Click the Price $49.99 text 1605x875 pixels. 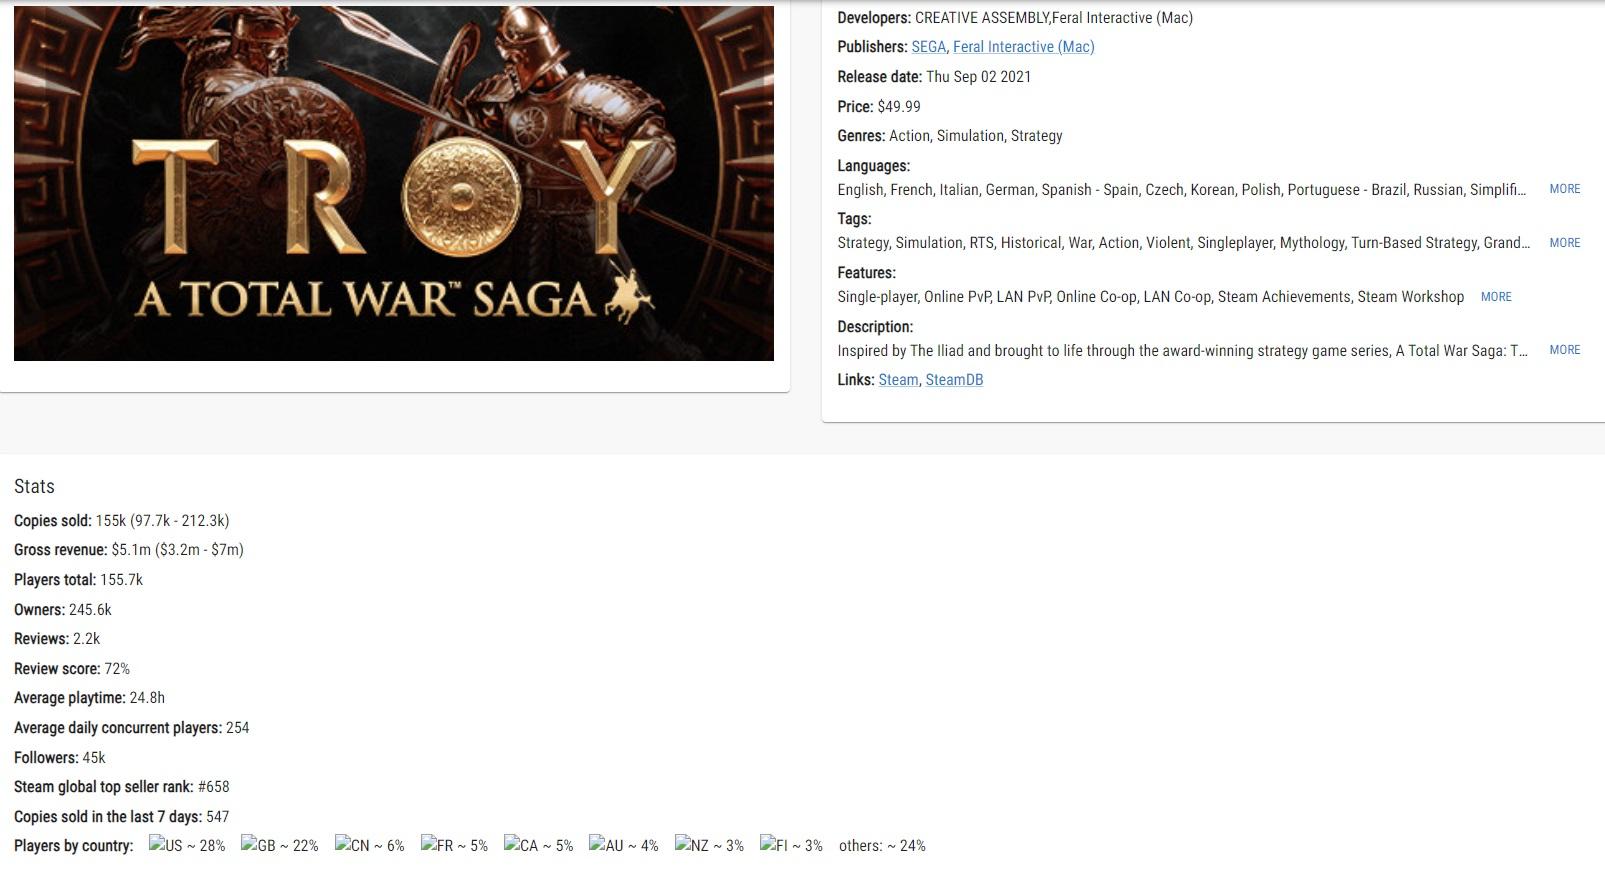(x=879, y=107)
